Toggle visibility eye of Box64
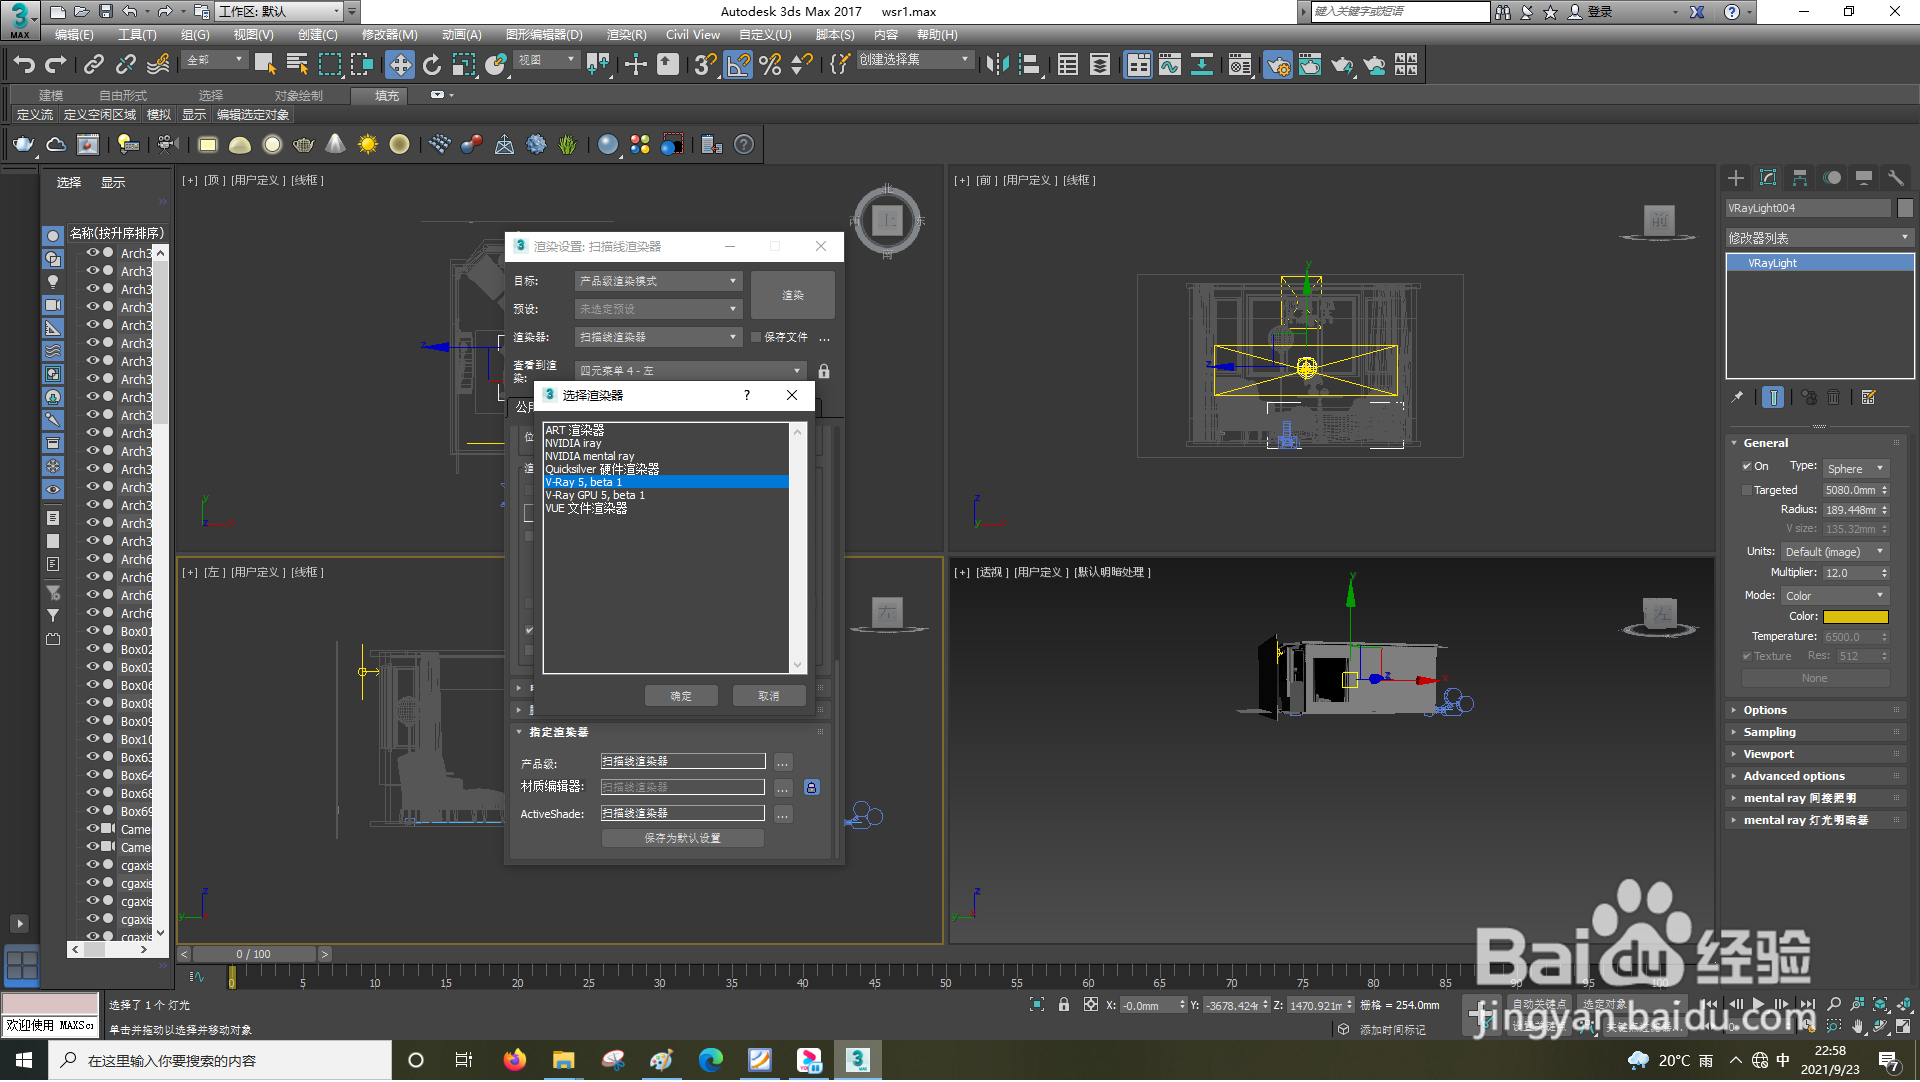1920x1082 pixels. pos(93,775)
